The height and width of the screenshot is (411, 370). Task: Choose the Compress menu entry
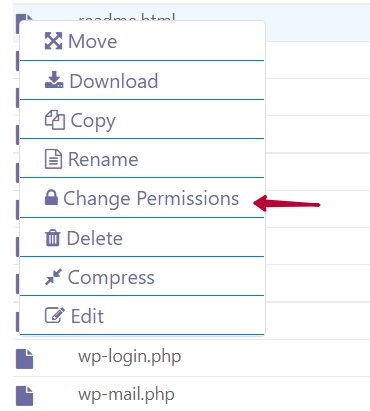(x=142, y=277)
